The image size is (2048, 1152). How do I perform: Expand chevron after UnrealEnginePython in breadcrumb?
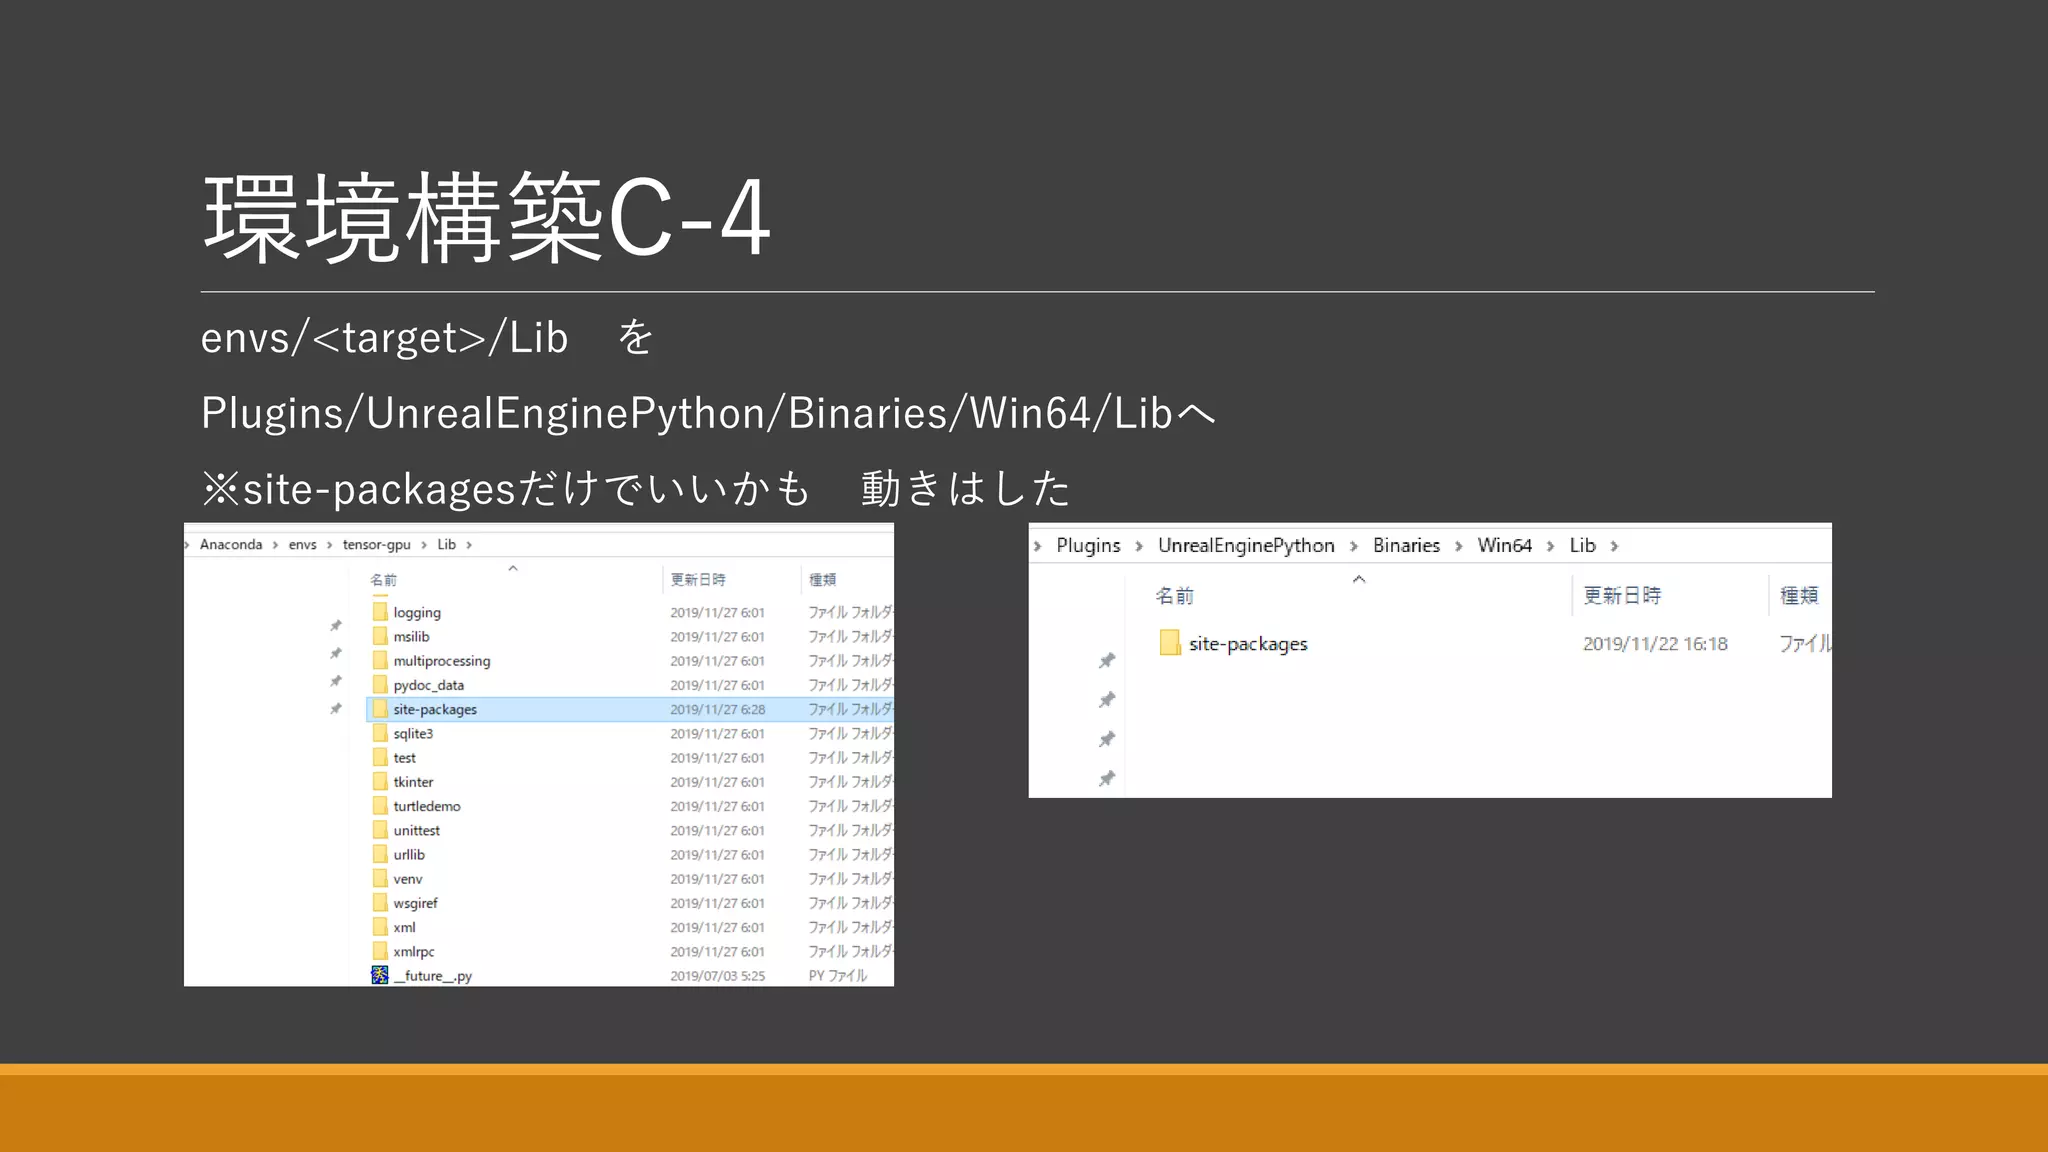(x=1354, y=546)
